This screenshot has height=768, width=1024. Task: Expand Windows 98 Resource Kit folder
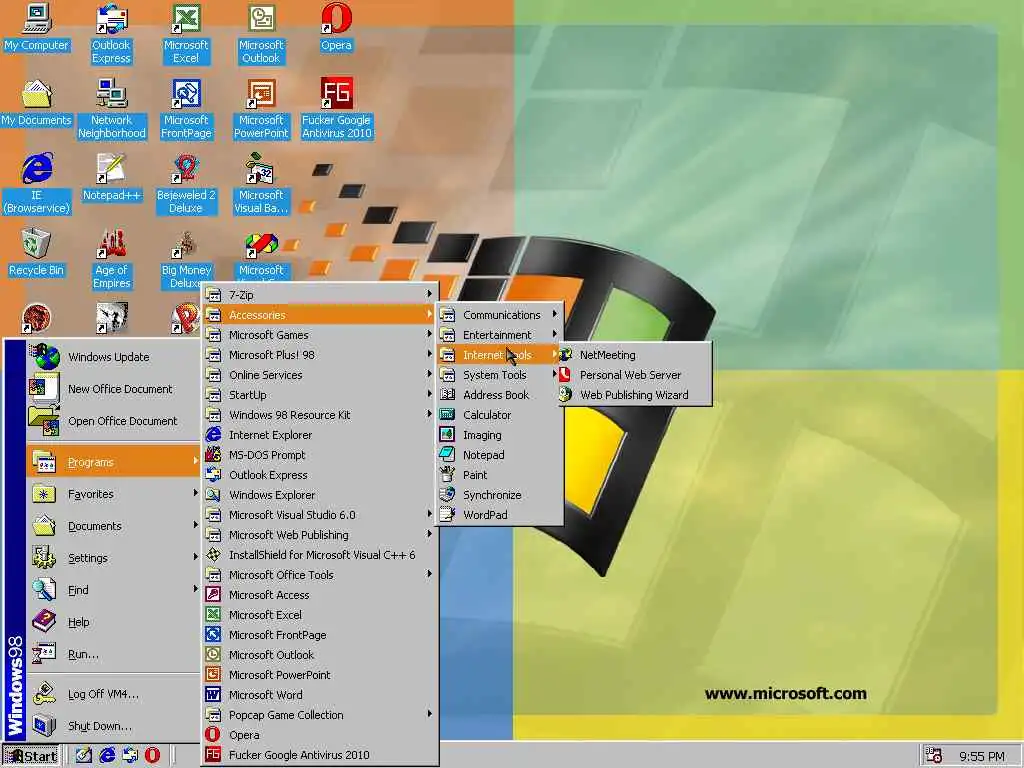[x=319, y=415]
